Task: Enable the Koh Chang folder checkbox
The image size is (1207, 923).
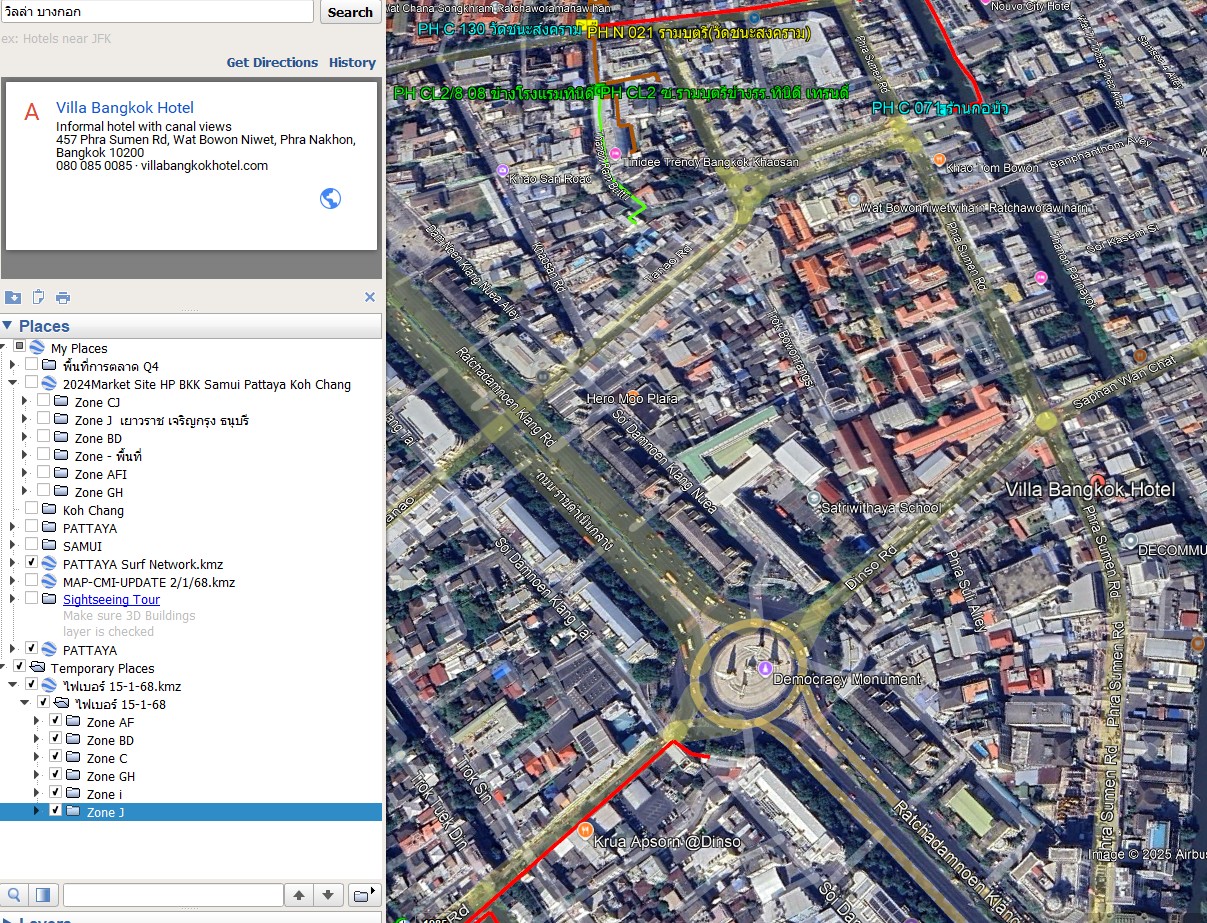Action: (32, 509)
